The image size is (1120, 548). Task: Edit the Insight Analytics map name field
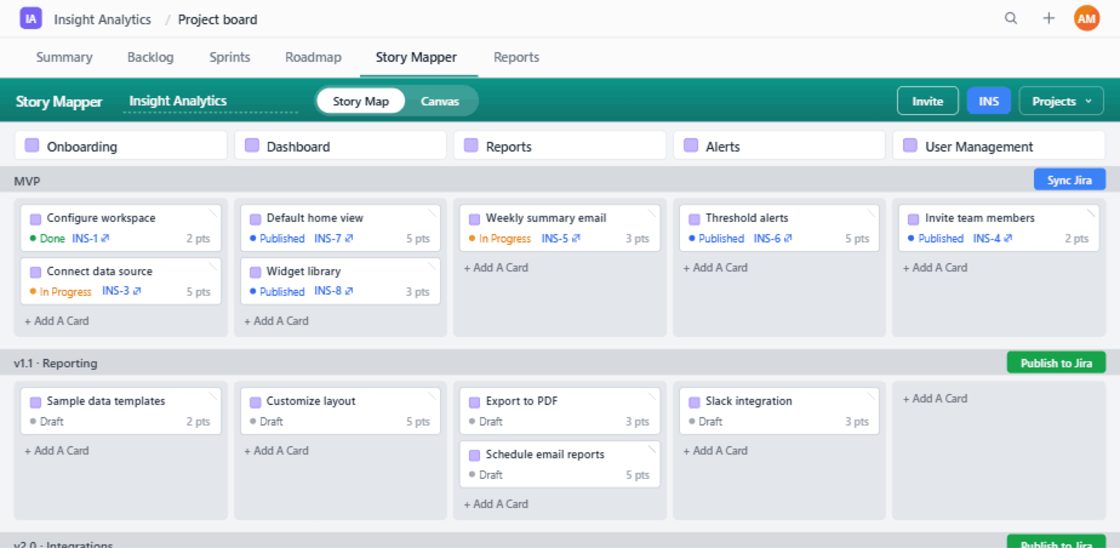pos(211,101)
